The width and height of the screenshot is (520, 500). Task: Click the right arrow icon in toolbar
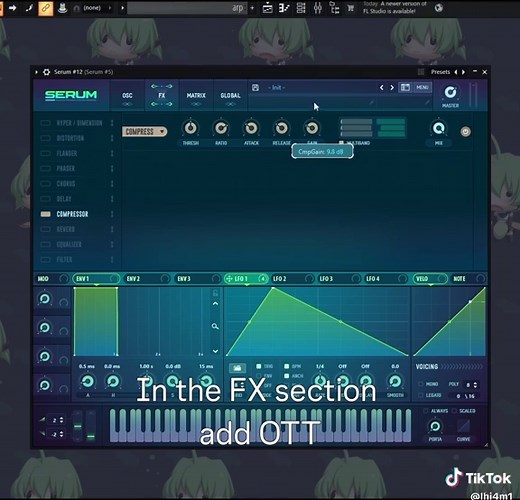[12, 8]
